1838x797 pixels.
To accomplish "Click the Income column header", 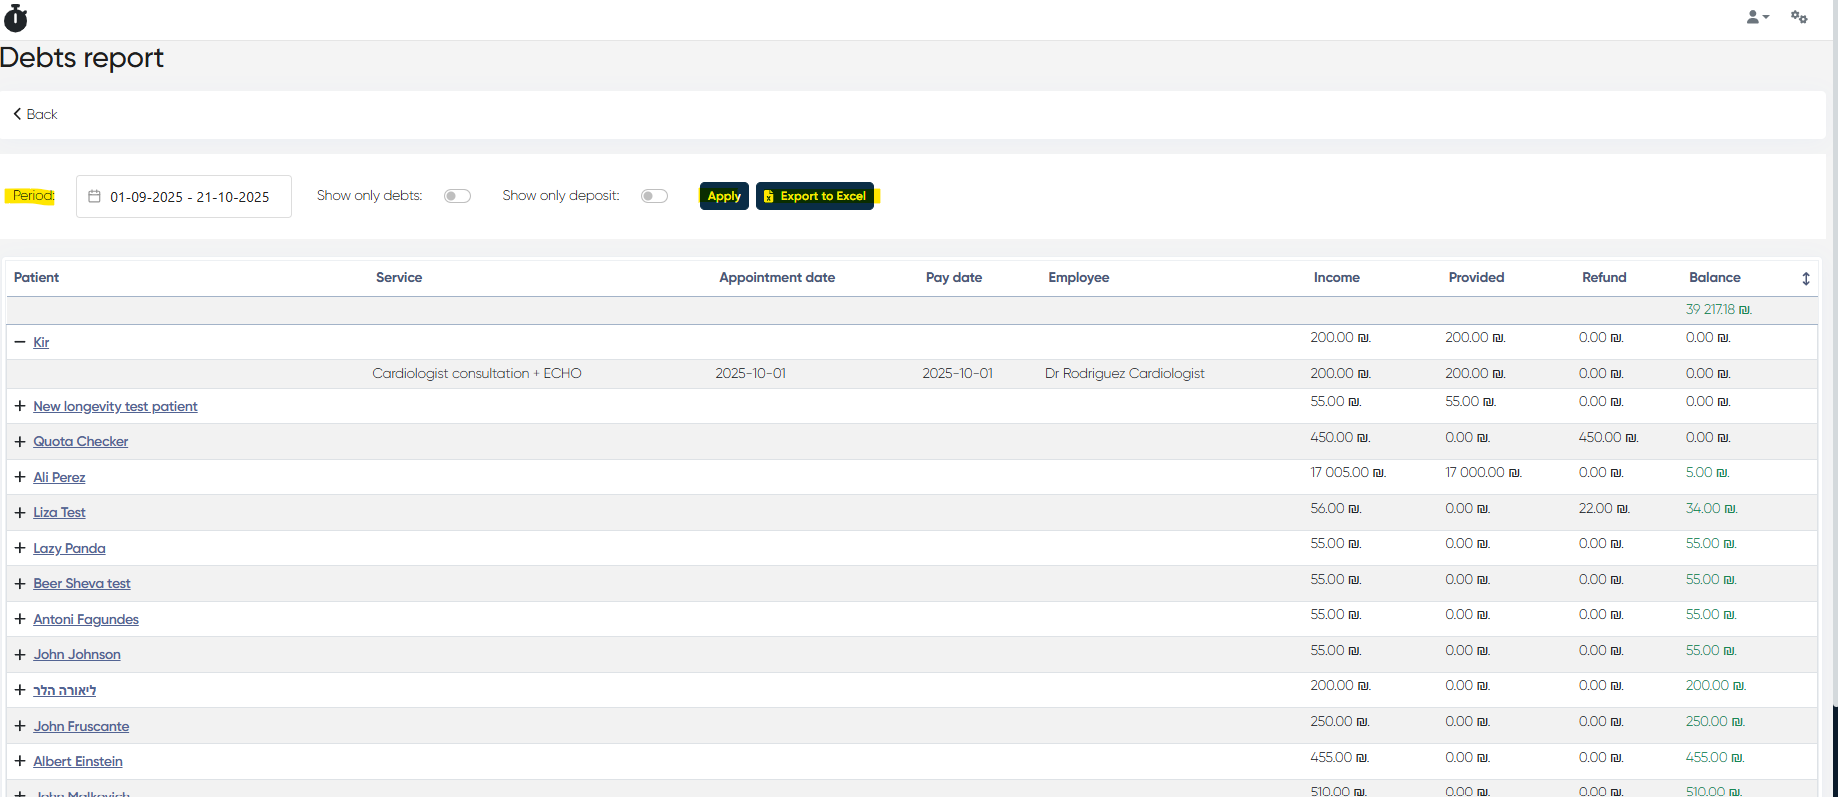I will pyautogui.click(x=1336, y=278).
